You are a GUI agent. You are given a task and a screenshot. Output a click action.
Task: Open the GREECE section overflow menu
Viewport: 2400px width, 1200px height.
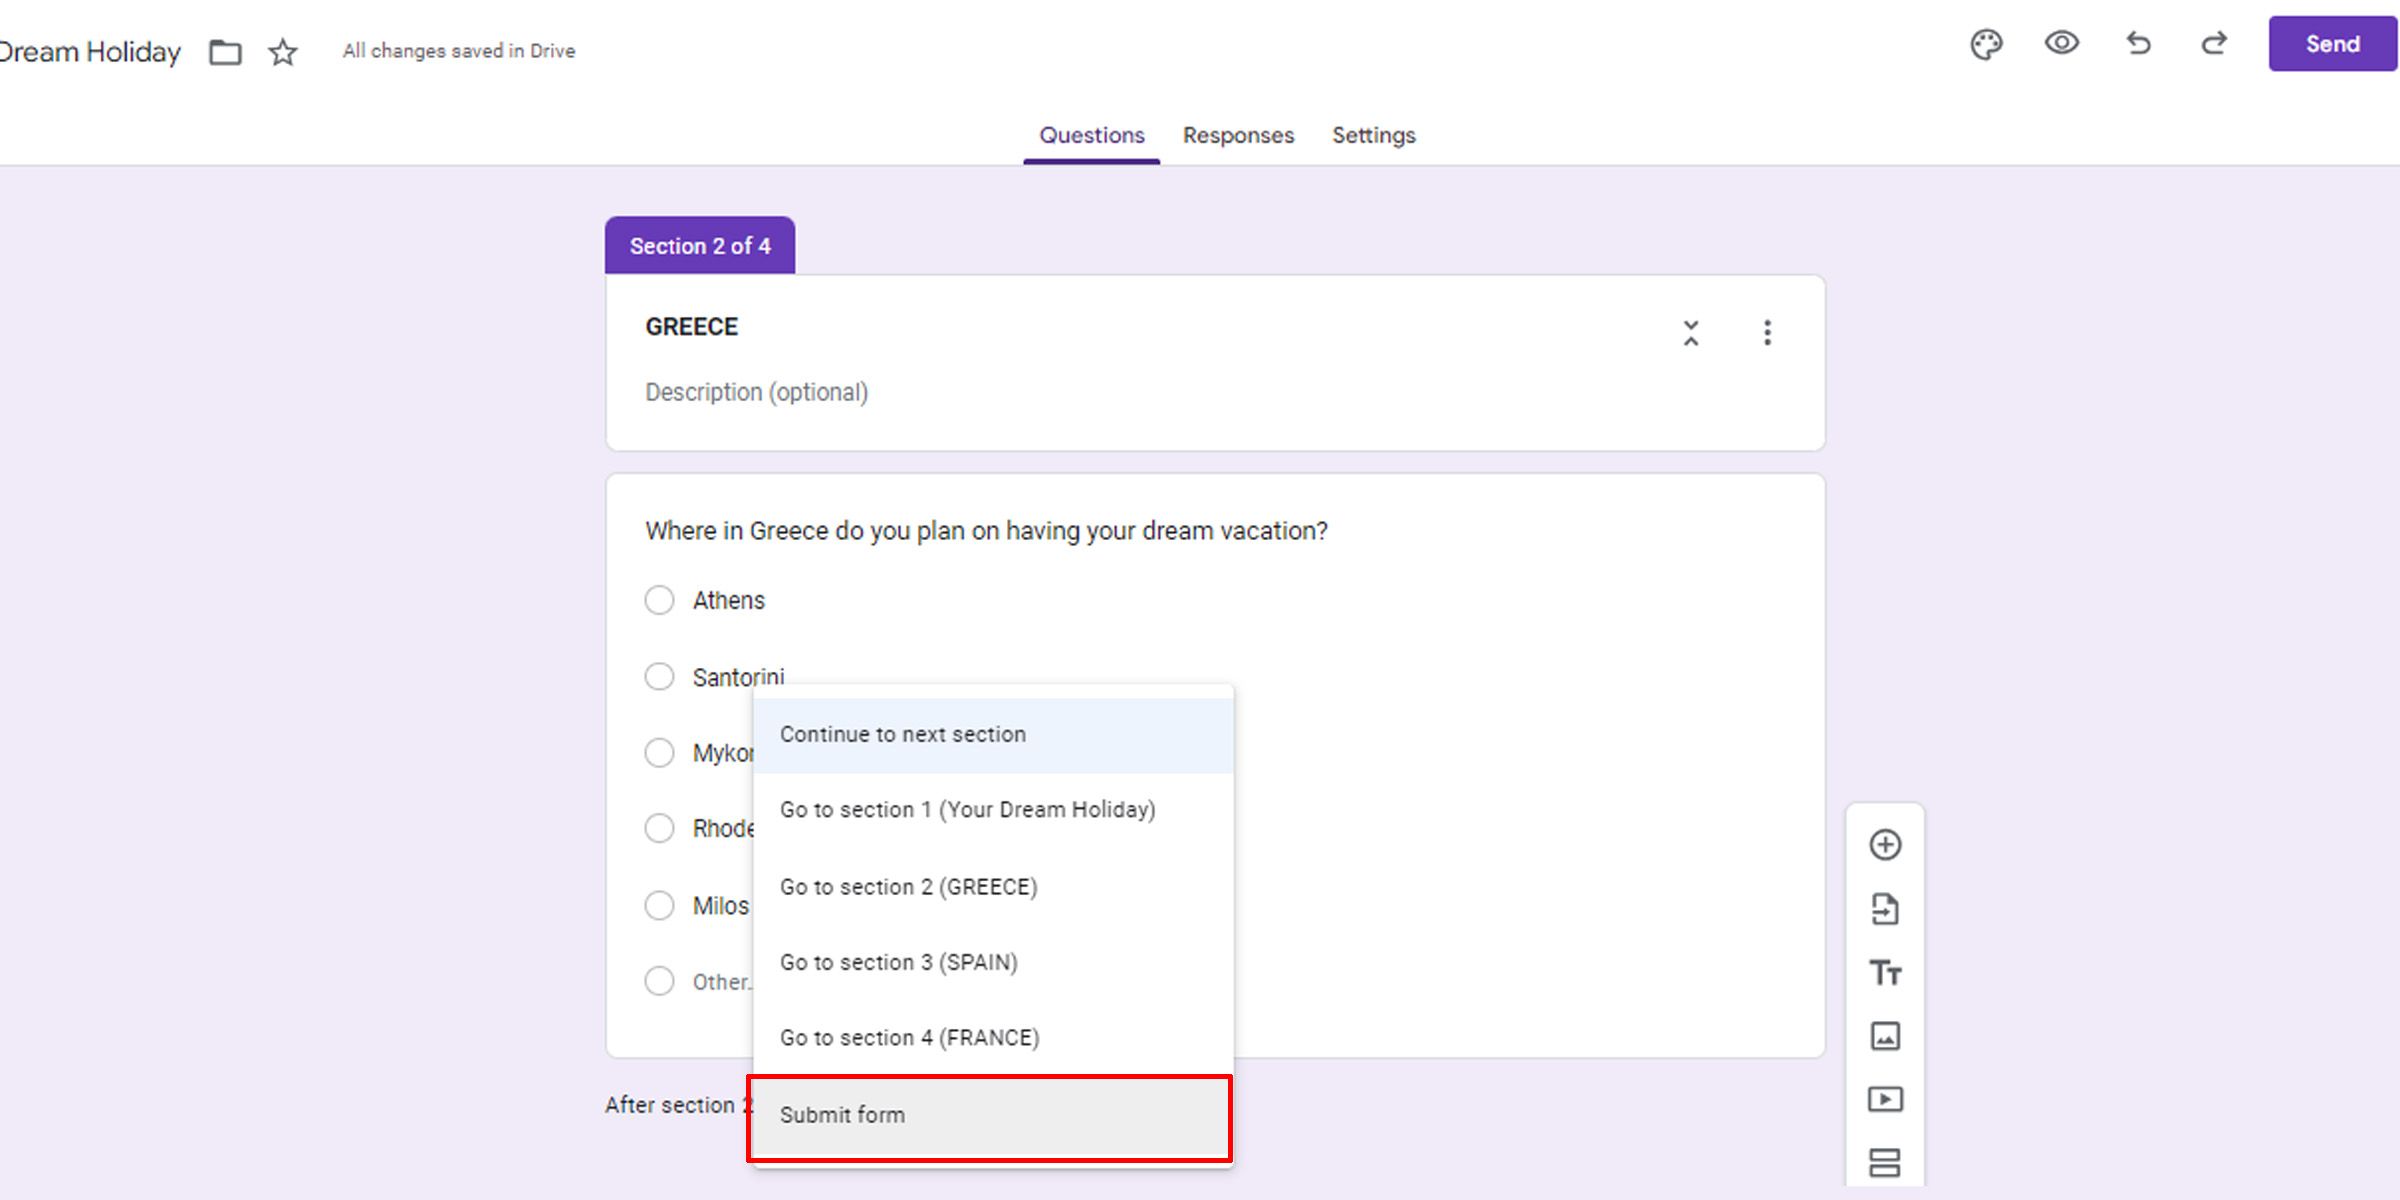pyautogui.click(x=1768, y=334)
